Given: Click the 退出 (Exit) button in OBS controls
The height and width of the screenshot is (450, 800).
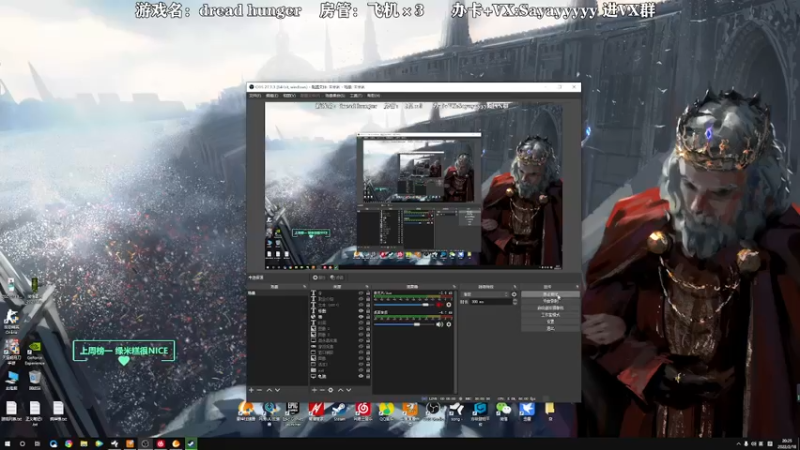Looking at the screenshot, I should click(x=551, y=328).
